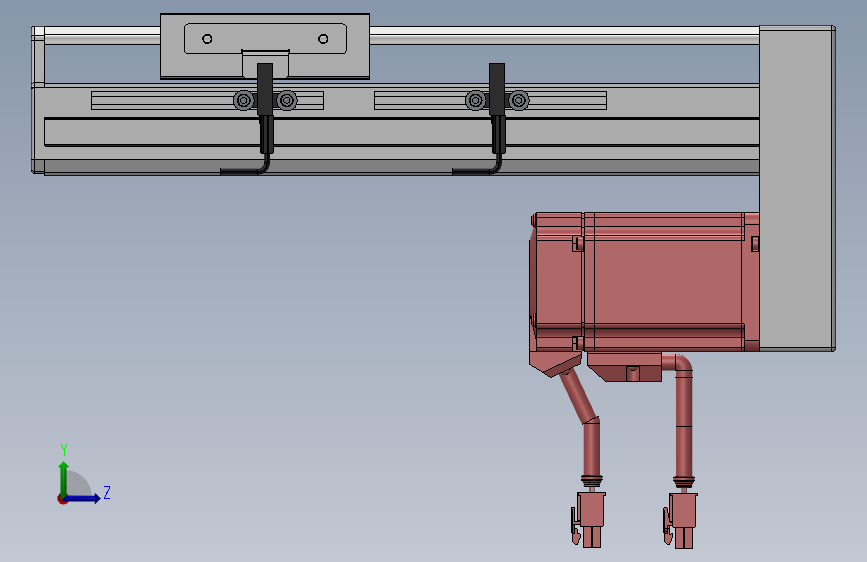Image resolution: width=867 pixels, height=562 pixels.
Task: Click the red origin dot of the triad
Action: [62, 499]
